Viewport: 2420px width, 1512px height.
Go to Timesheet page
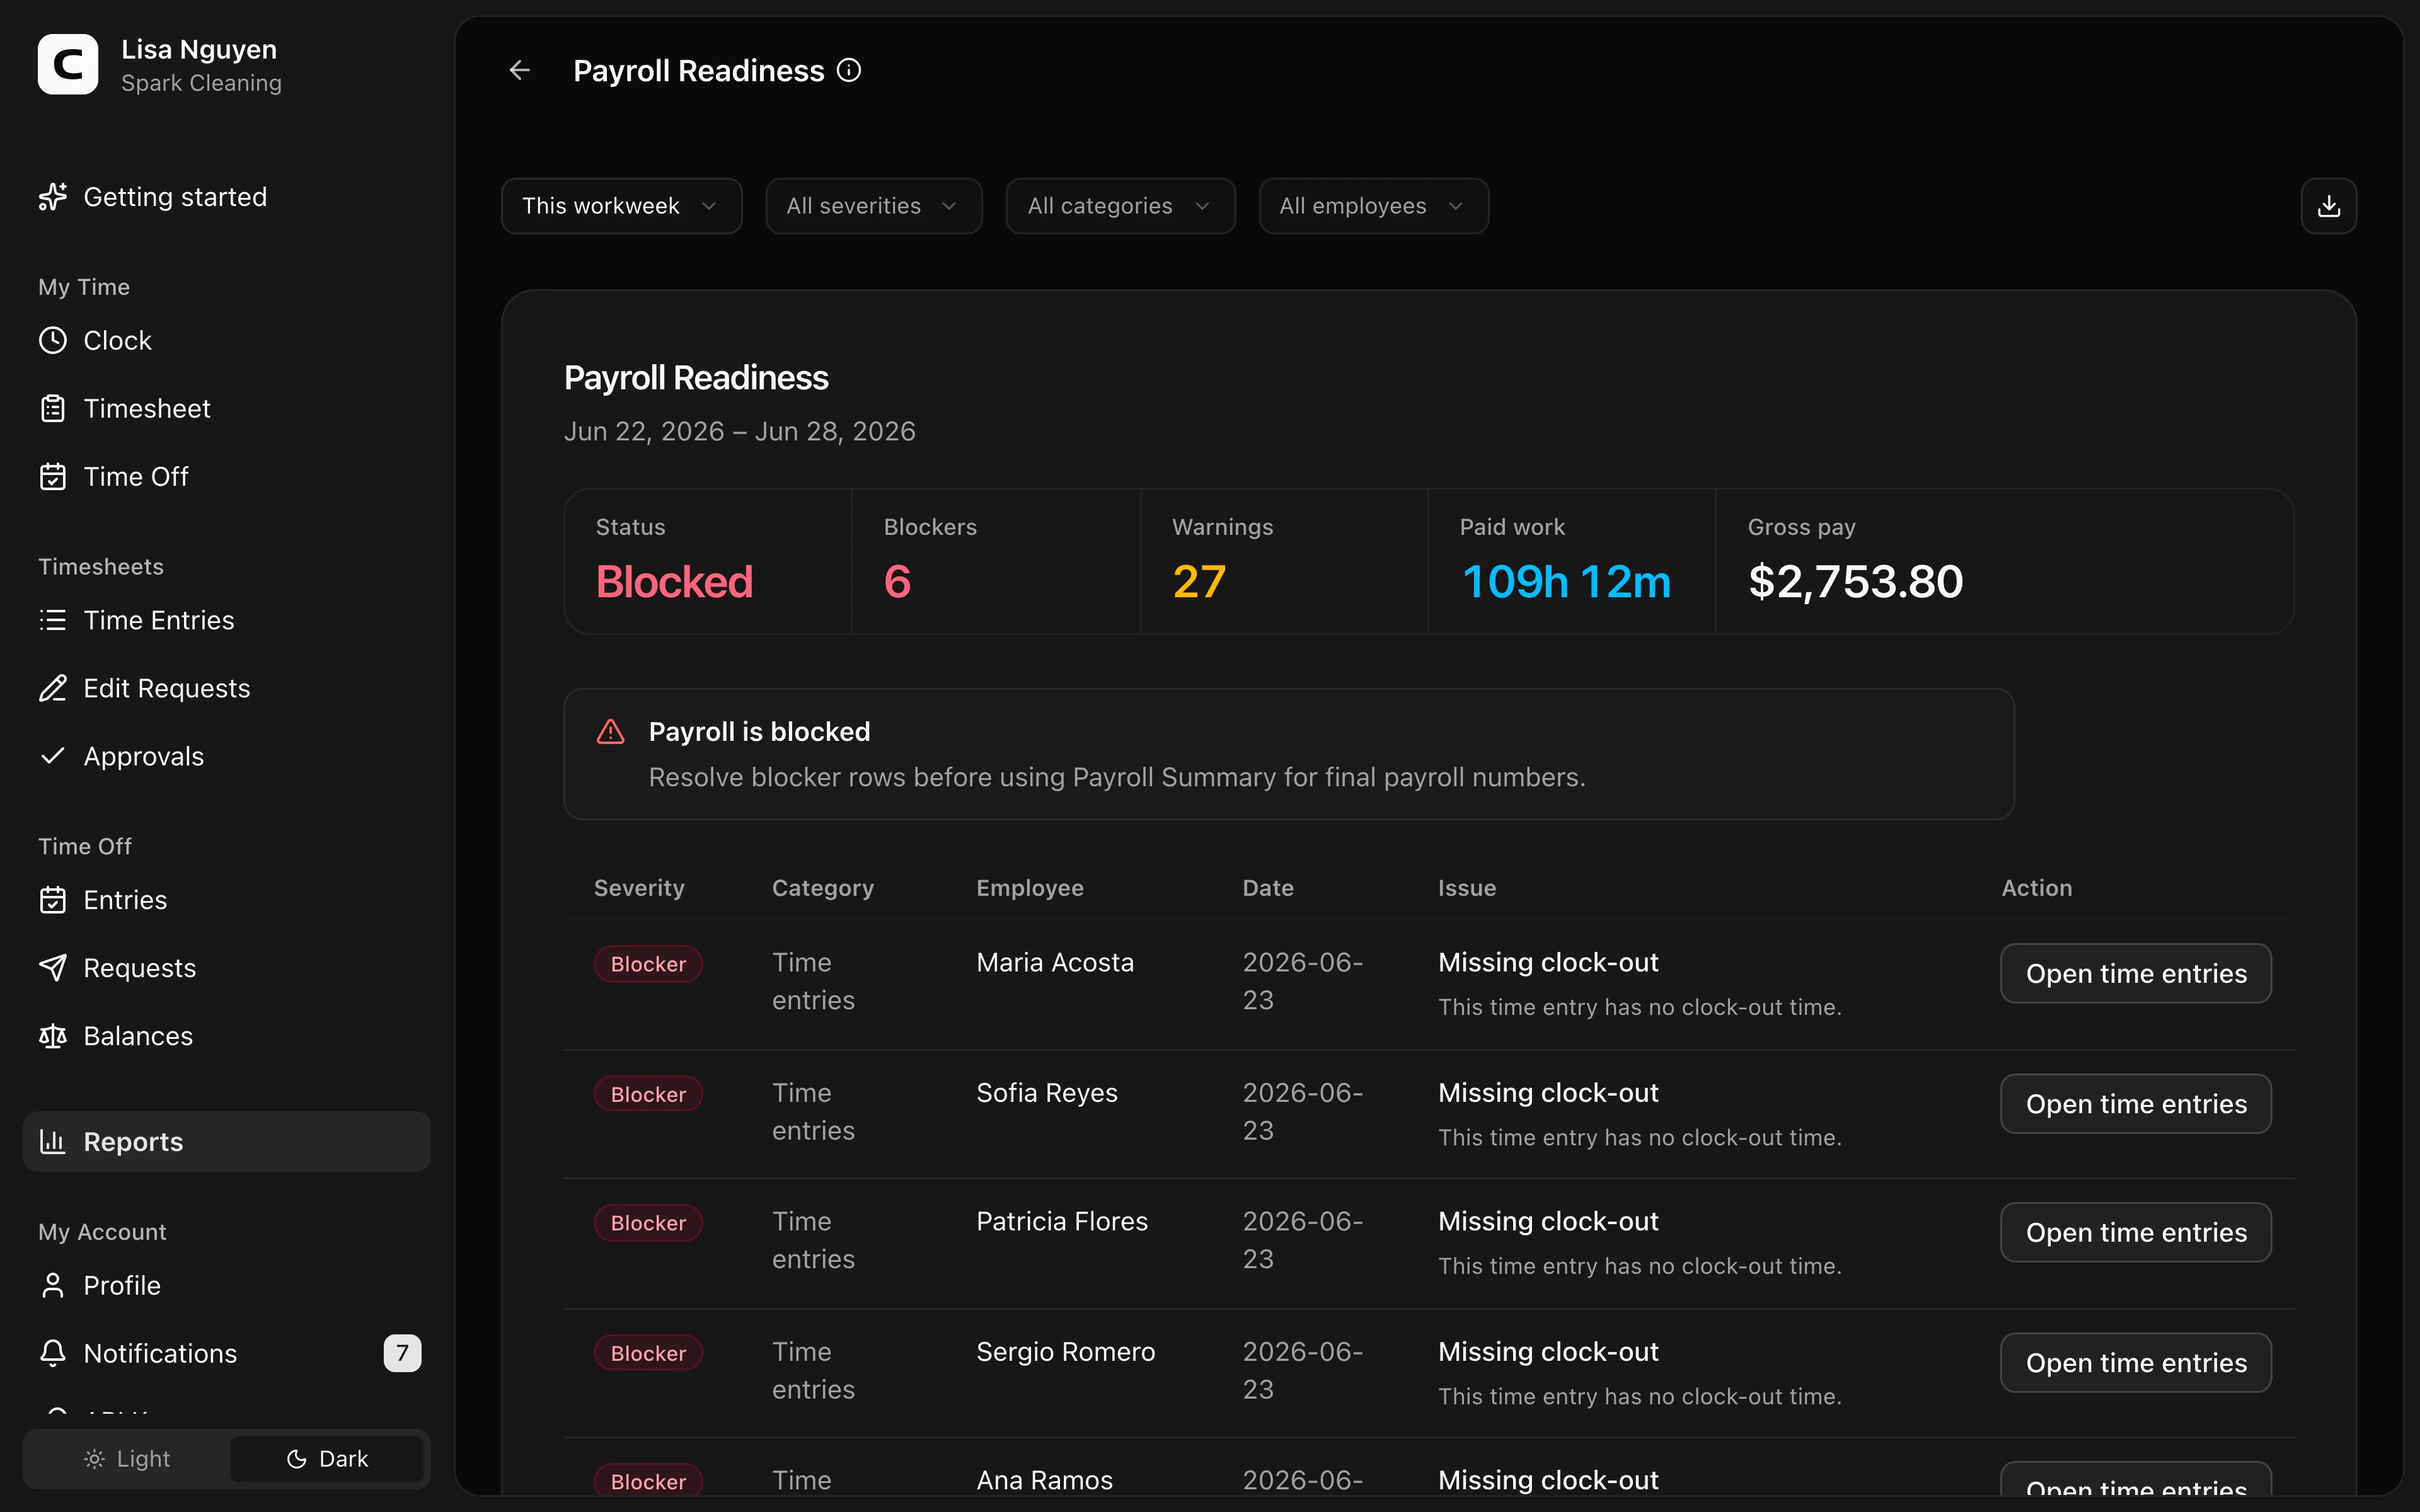[226, 409]
